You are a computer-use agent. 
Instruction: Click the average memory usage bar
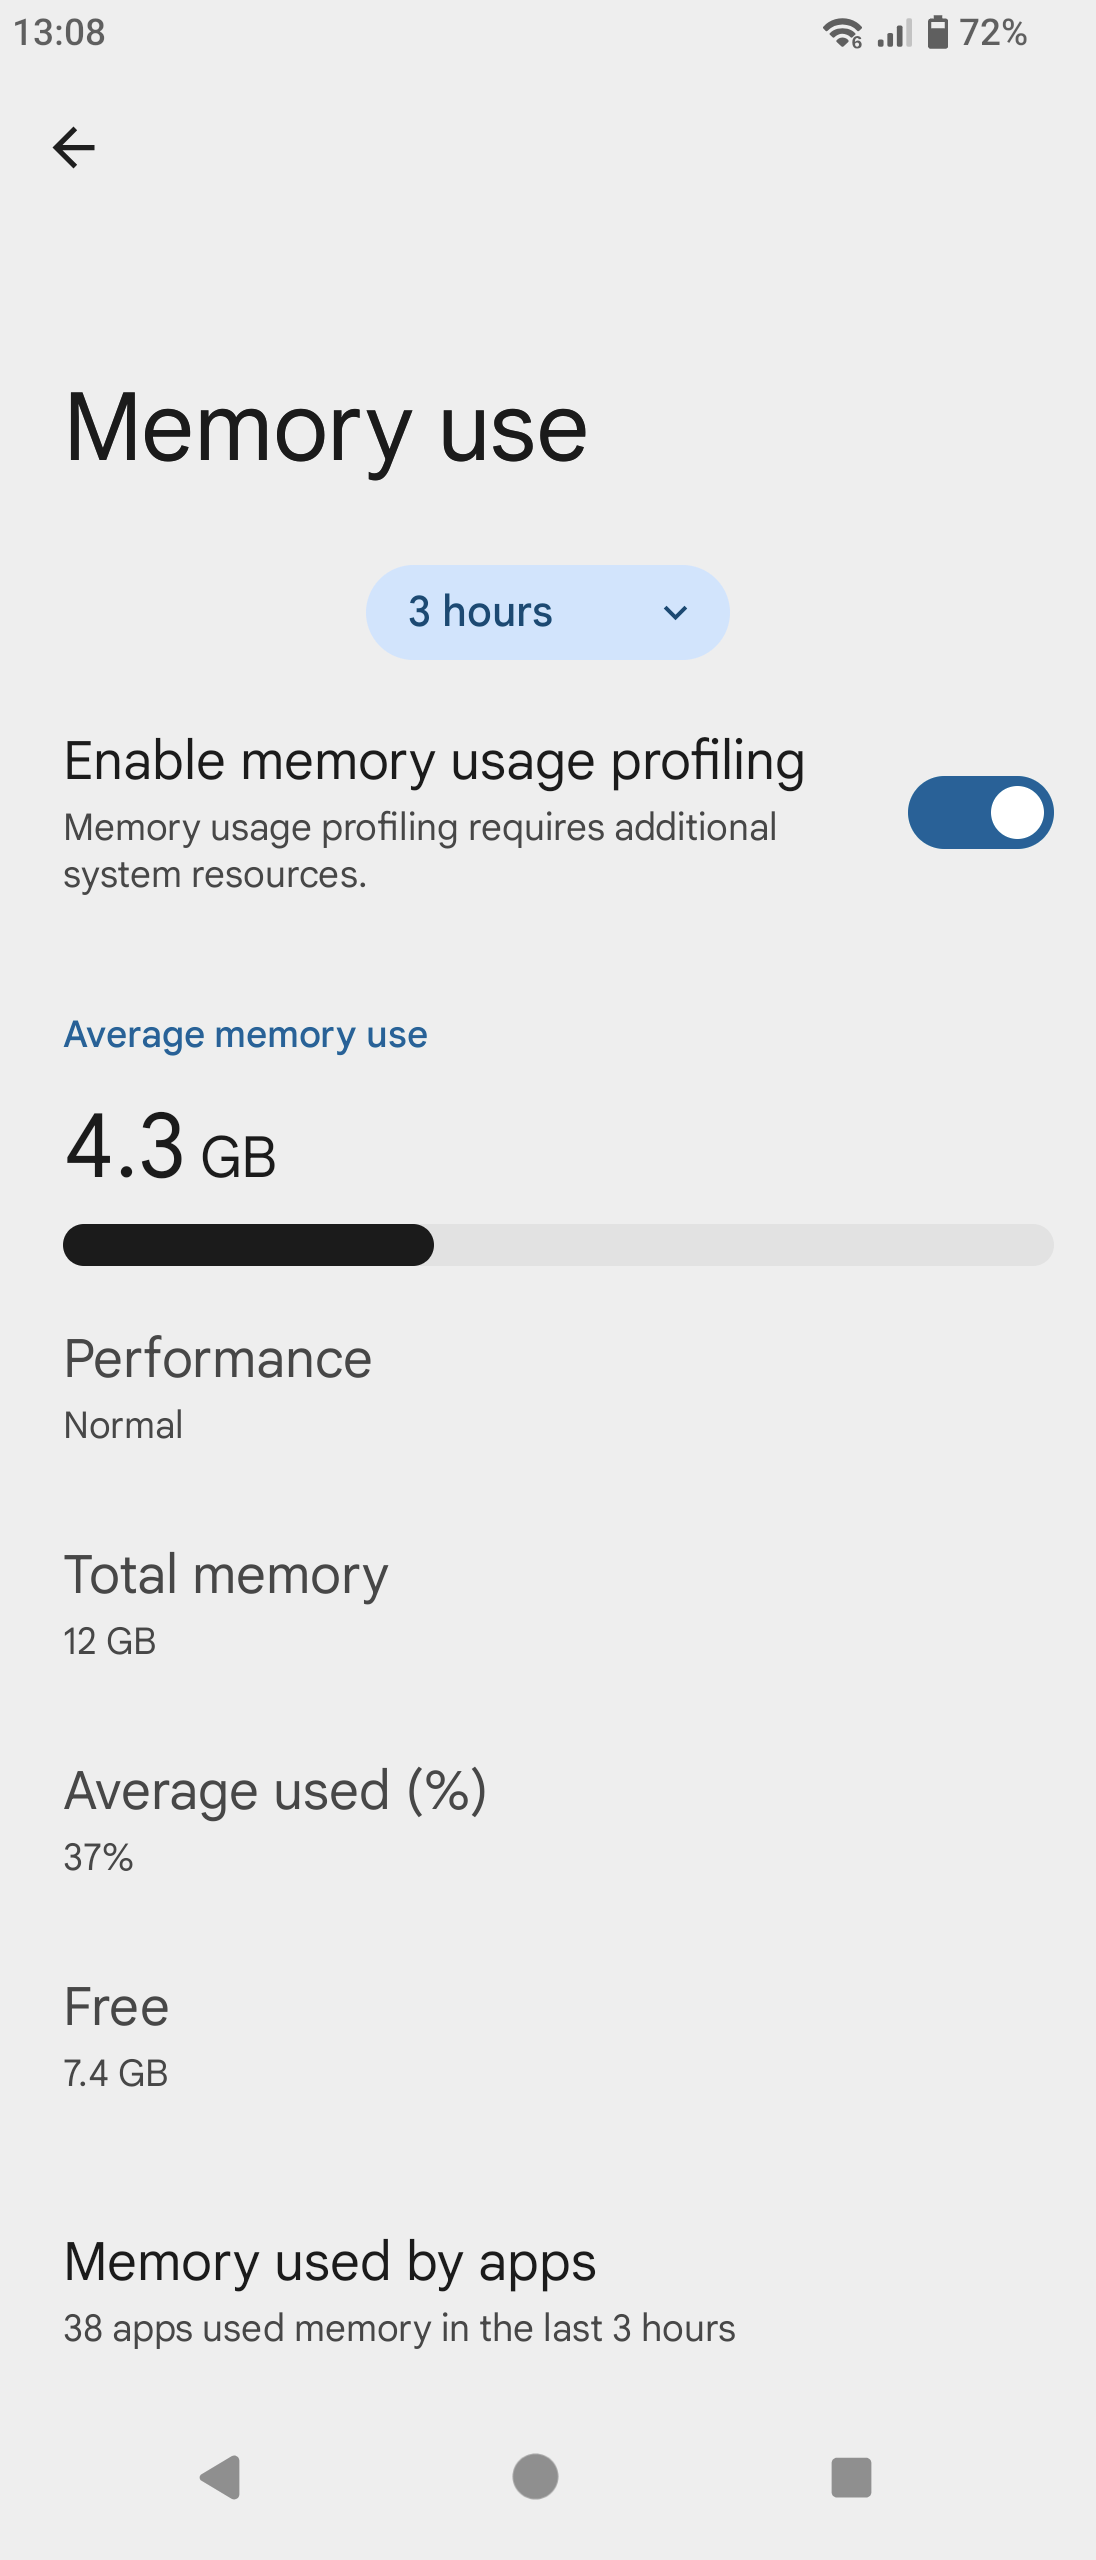[x=558, y=1245]
